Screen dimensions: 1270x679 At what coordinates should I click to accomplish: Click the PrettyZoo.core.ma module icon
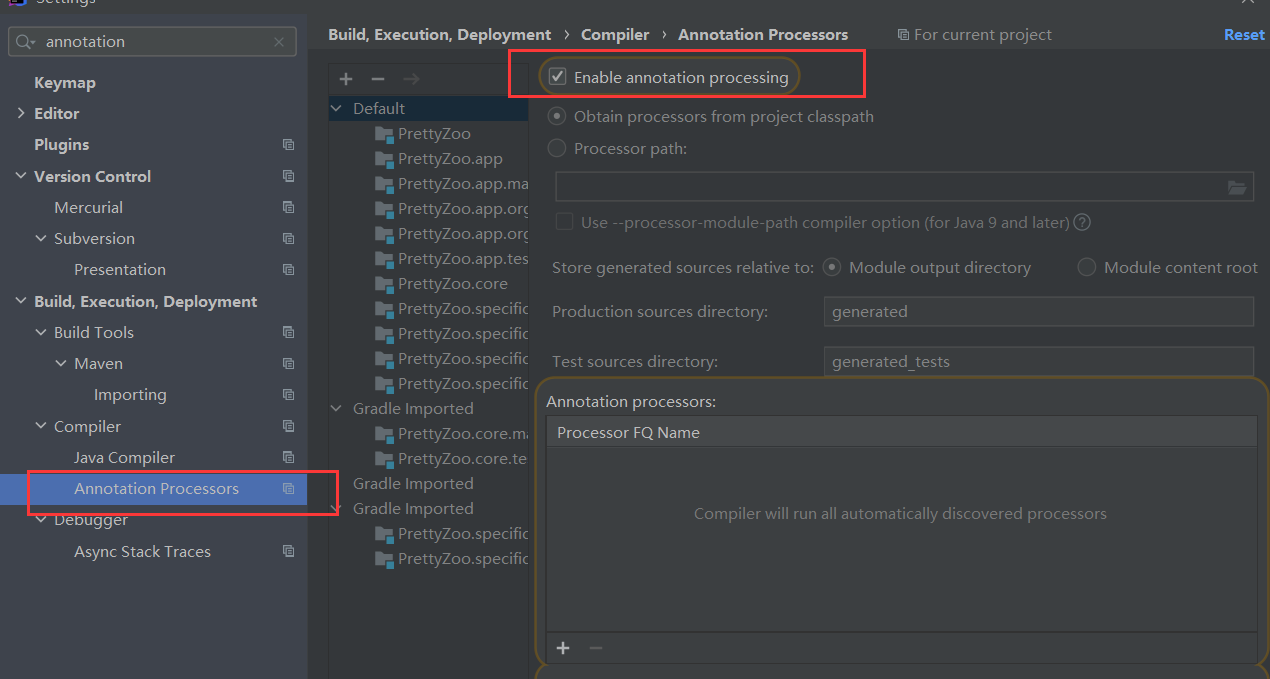click(384, 434)
